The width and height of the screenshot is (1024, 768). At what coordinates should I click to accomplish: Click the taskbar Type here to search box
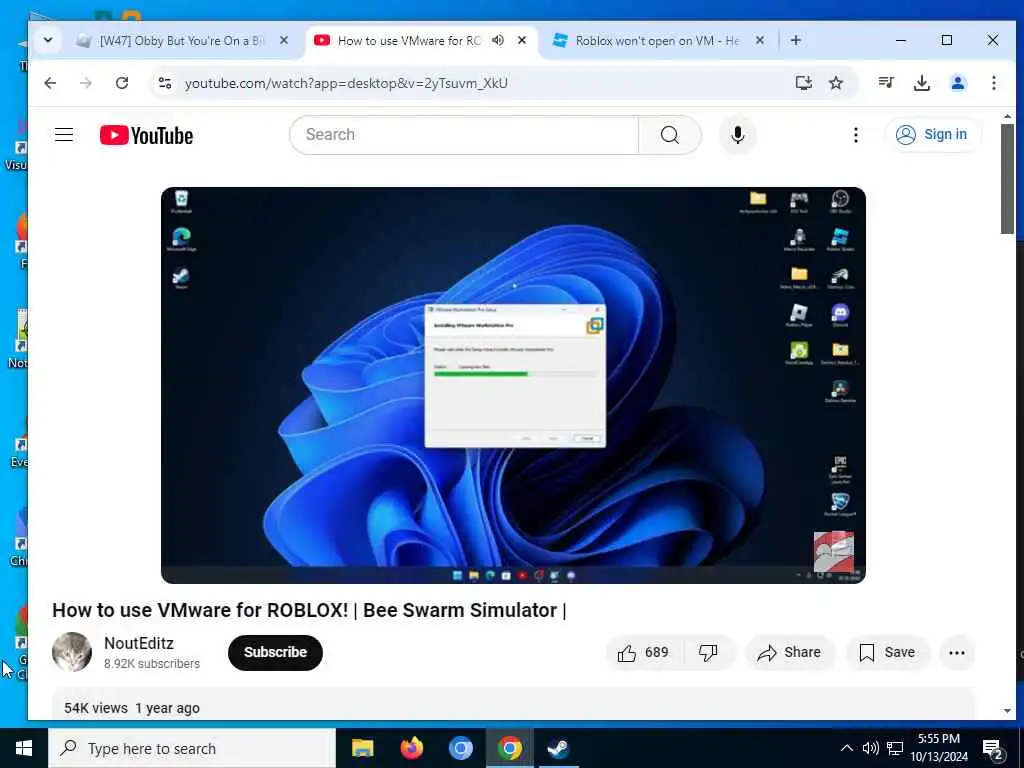coord(192,748)
